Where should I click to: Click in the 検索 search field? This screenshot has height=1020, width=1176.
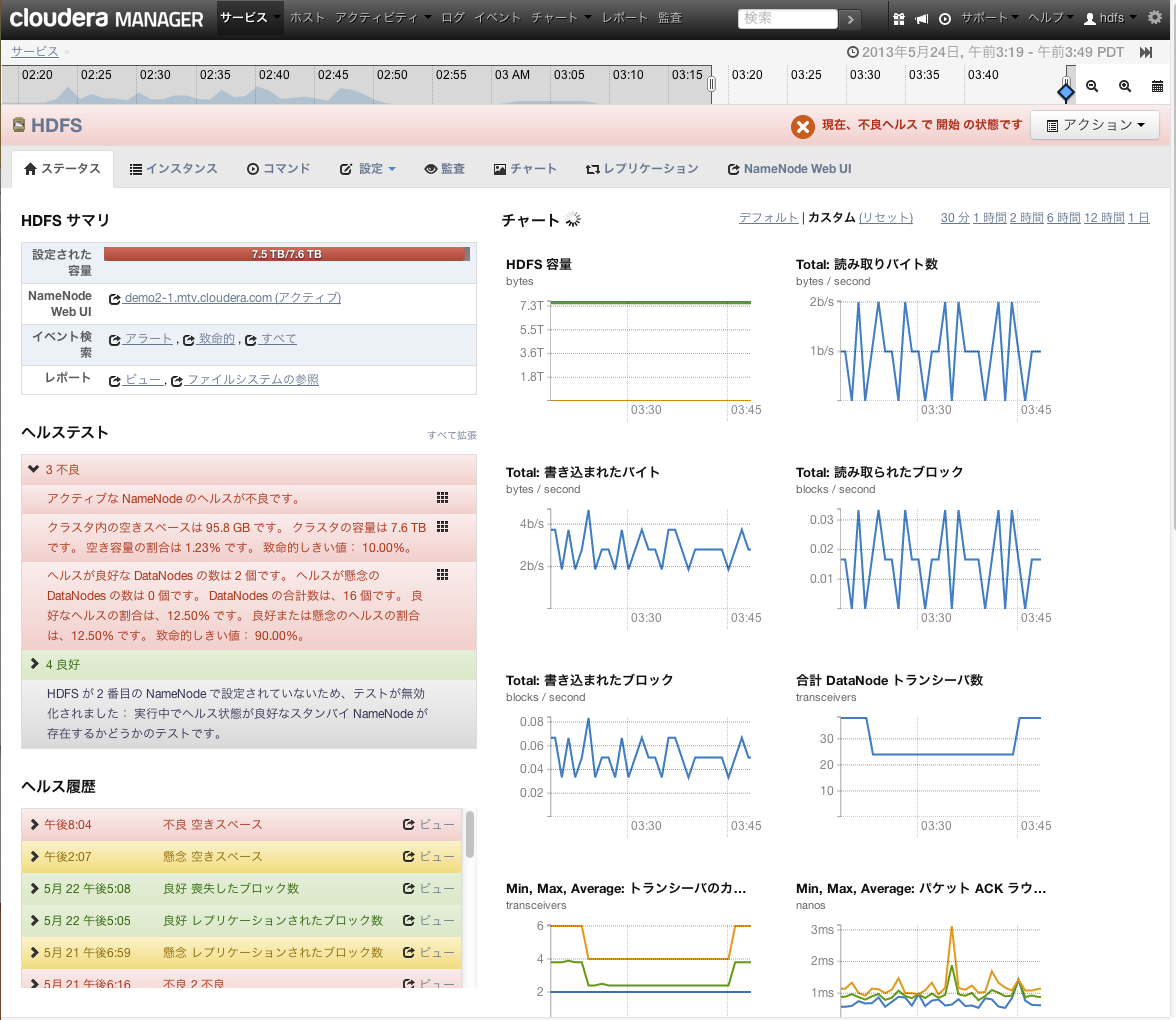(788, 19)
